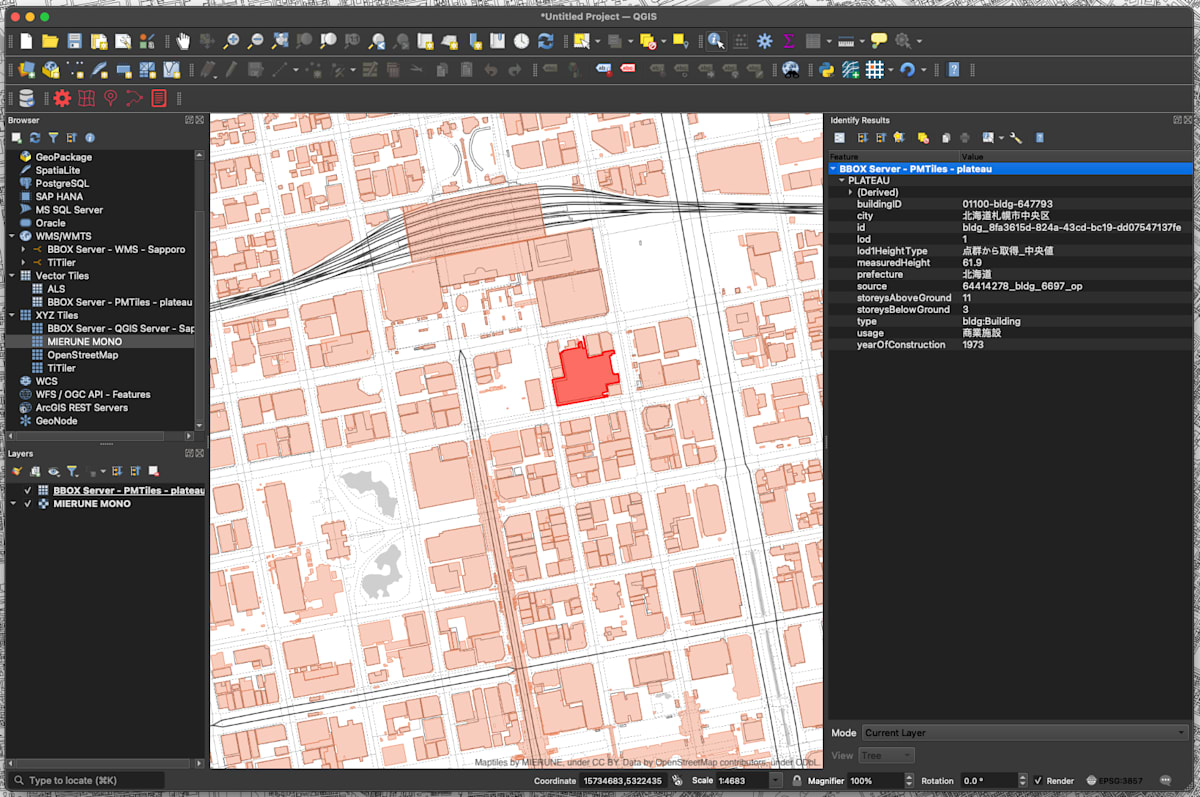Select WFS / OGC API - Features entry
This screenshot has width=1200, height=797.
pyautogui.click(x=92, y=394)
